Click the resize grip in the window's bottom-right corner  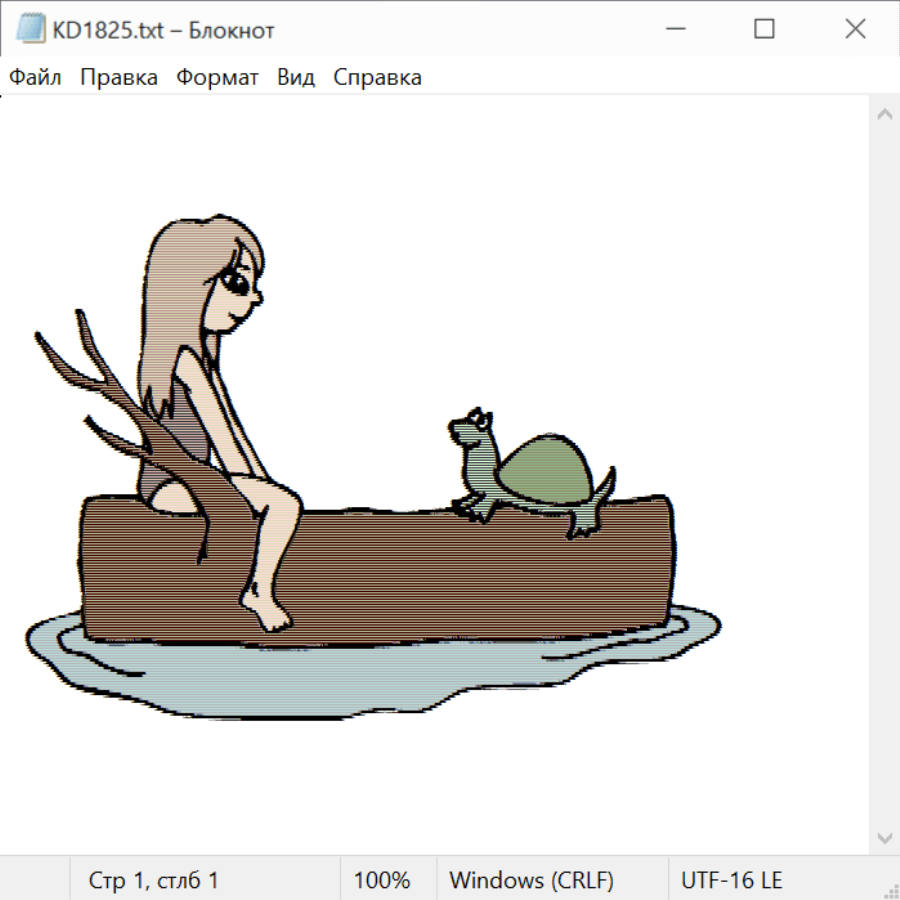pyautogui.click(x=890, y=890)
